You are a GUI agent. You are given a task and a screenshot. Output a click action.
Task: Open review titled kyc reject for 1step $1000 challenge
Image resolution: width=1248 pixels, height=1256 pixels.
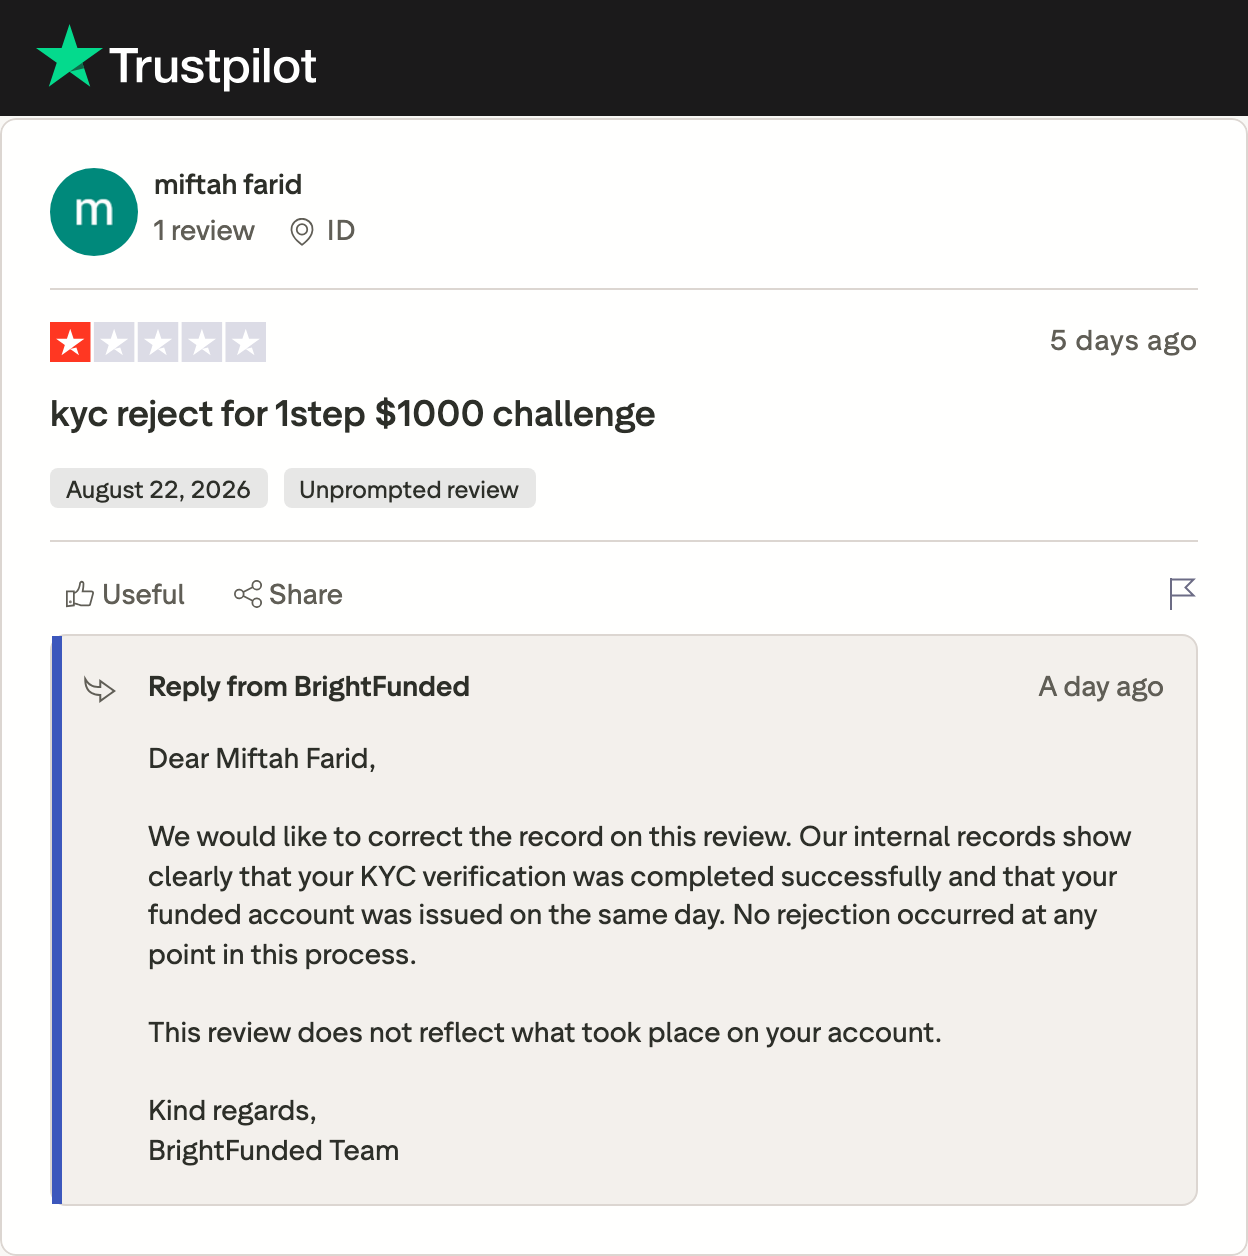[353, 414]
